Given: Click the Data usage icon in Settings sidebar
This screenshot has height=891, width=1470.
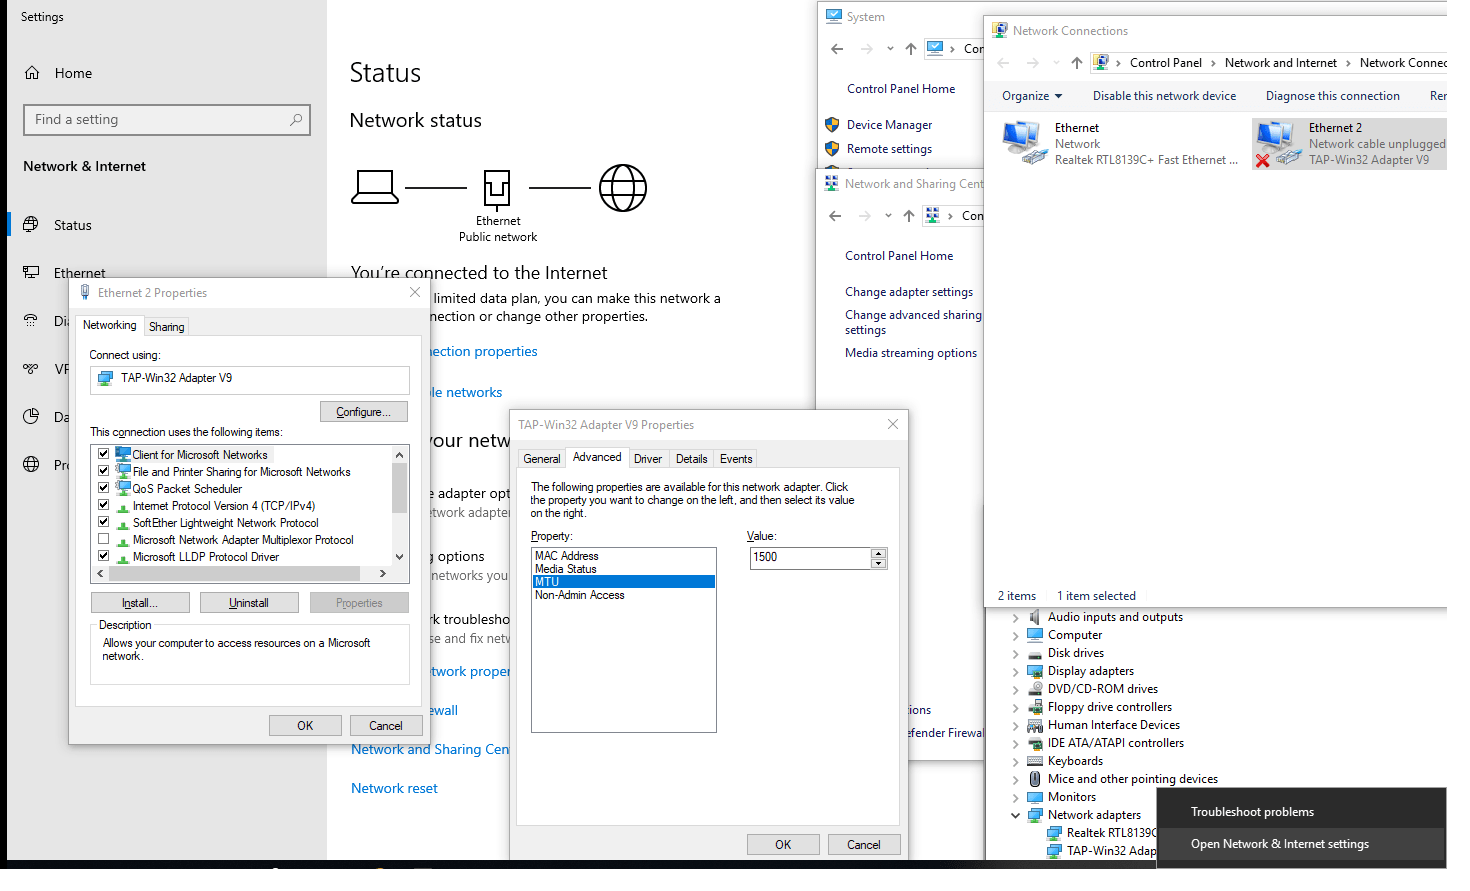Looking at the screenshot, I should 32,416.
